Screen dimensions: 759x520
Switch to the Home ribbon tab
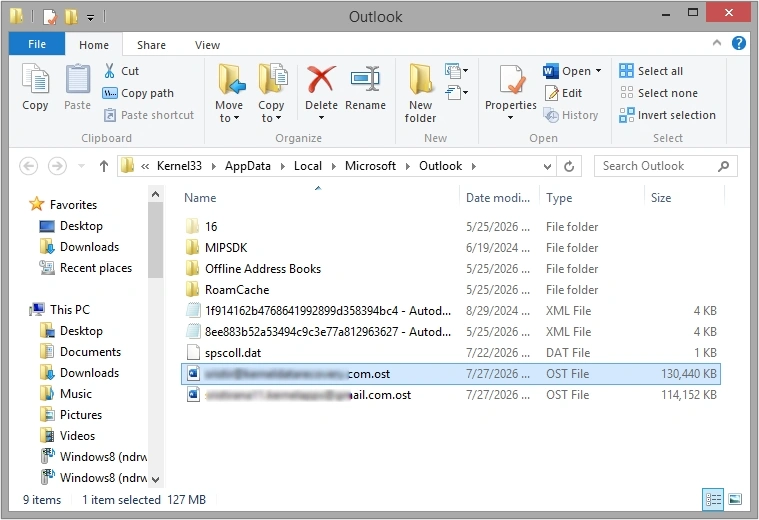click(x=94, y=45)
